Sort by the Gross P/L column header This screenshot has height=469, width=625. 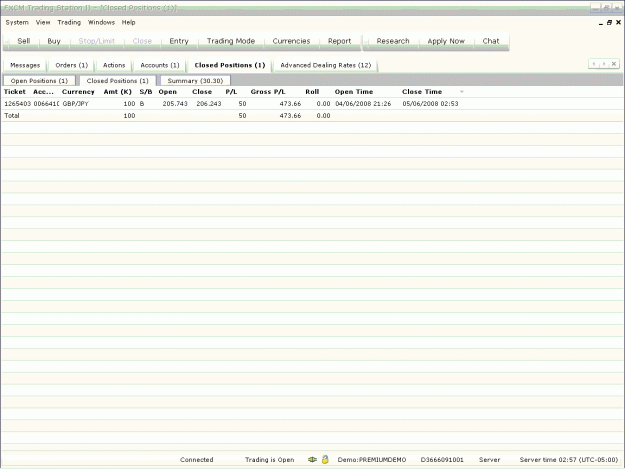click(x=268, y=92)
